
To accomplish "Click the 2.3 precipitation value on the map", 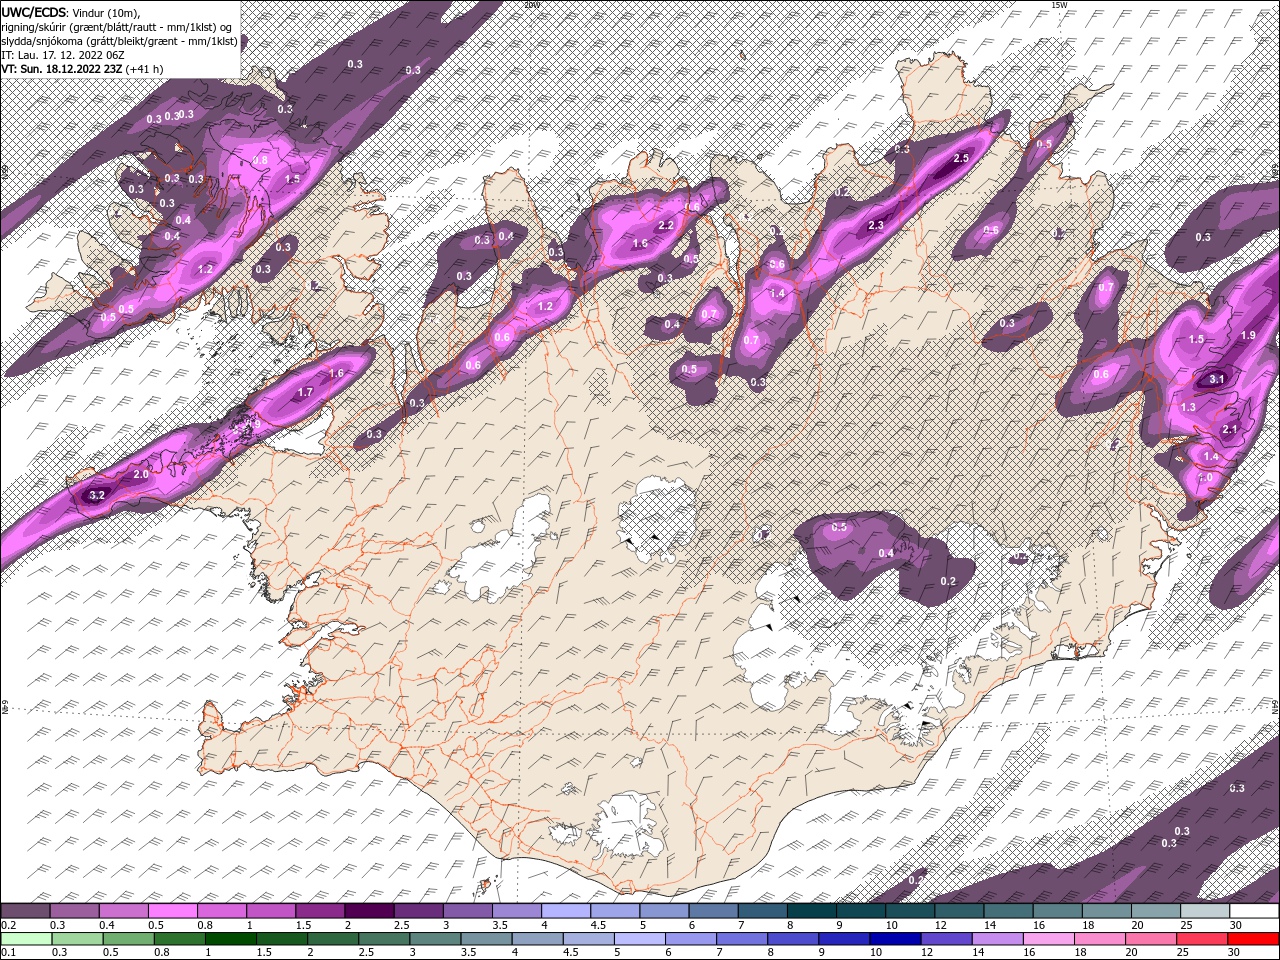I will [x=876, y=225].
